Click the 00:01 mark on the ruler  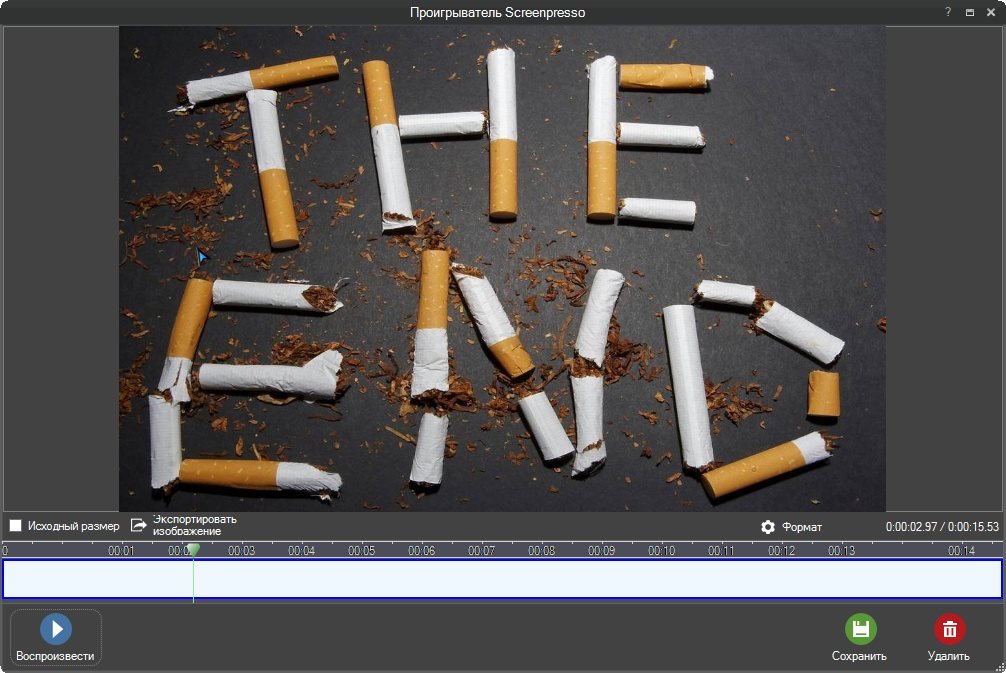coord(121,550)
